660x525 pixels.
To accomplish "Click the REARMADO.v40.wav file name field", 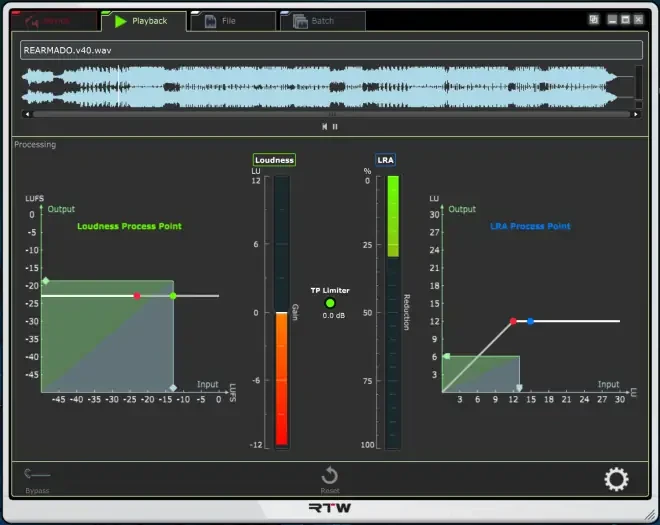I will coord(331,50).
